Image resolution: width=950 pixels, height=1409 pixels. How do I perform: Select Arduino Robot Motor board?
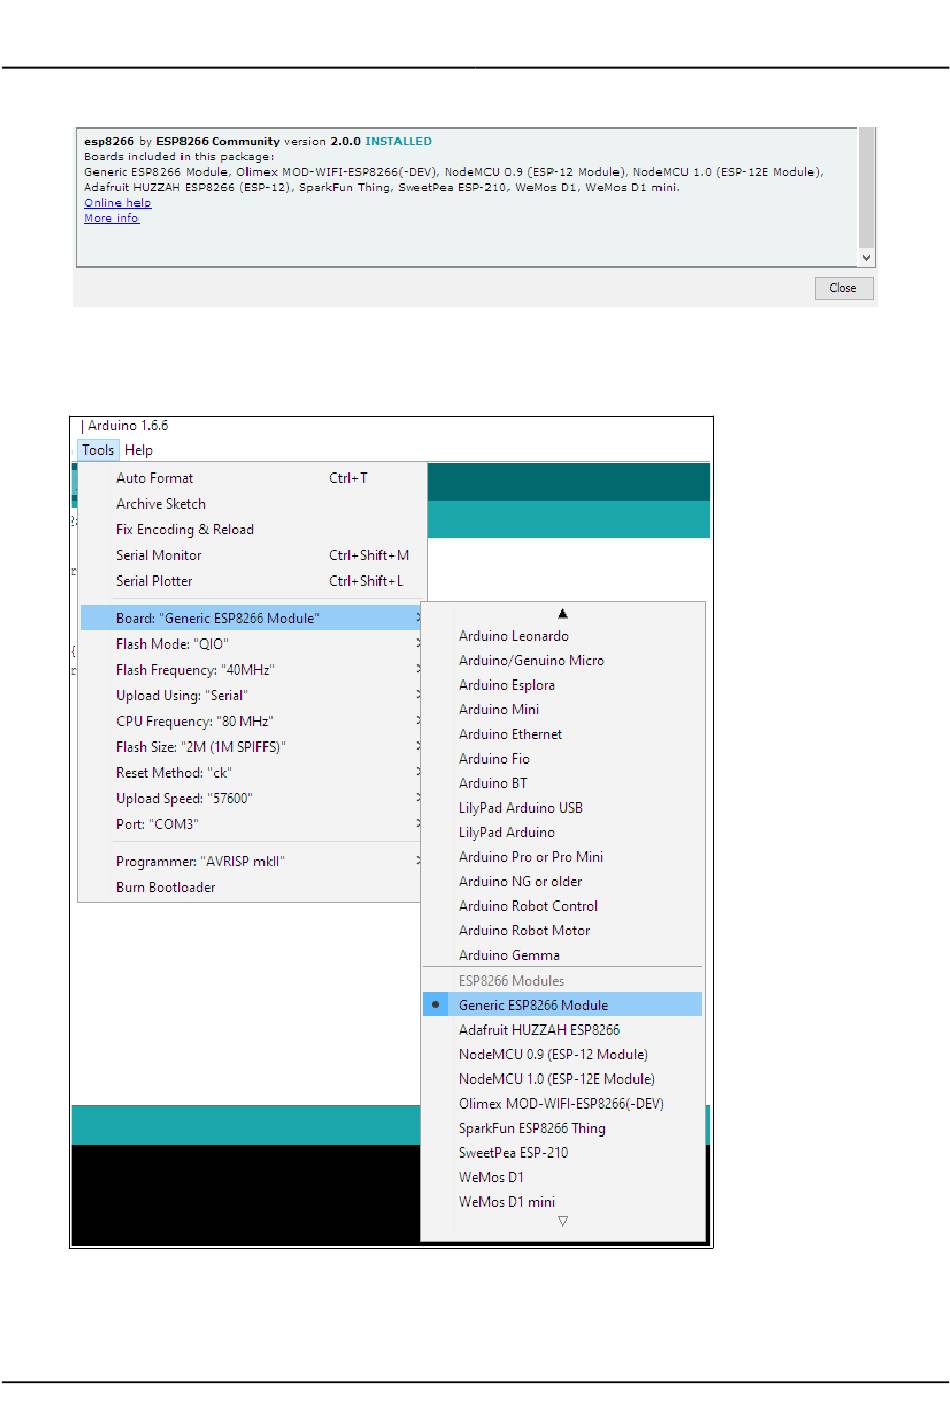563,930
